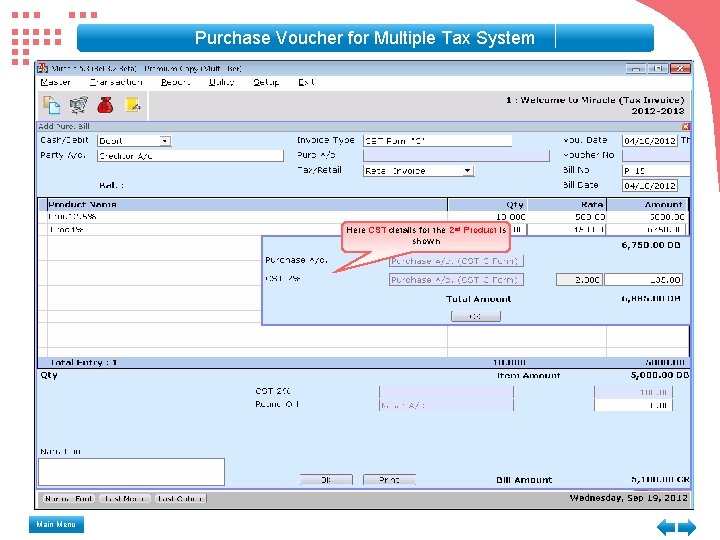Click the CST amount 135.00 field

click(x=643, y=280)
